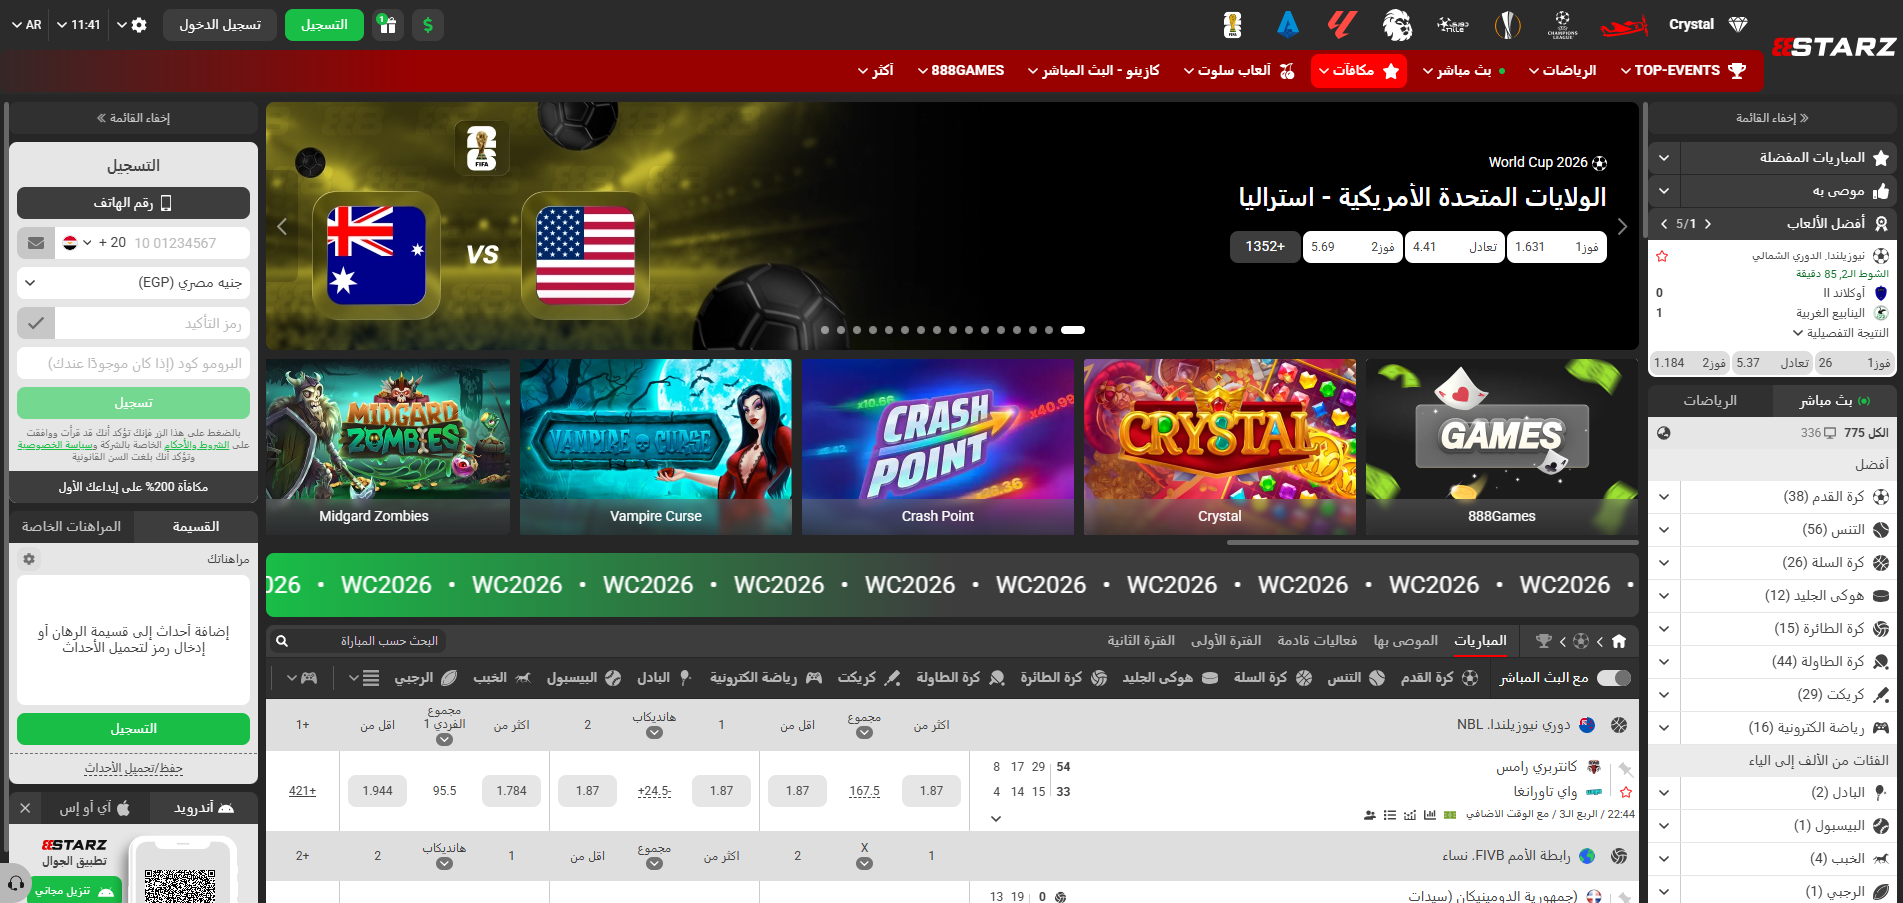Click the green dollar deposit icon
The image size is (1903, 903).
click(x=428, y=25)
